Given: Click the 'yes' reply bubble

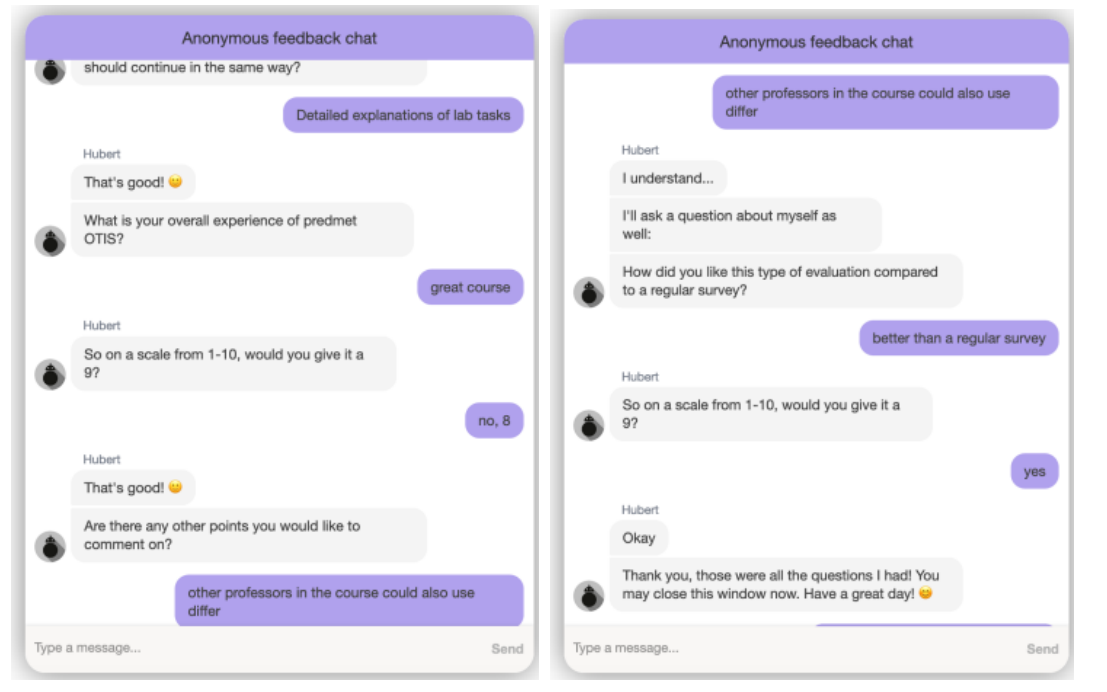Looking at the screenshot, I should pos(1034,471).
